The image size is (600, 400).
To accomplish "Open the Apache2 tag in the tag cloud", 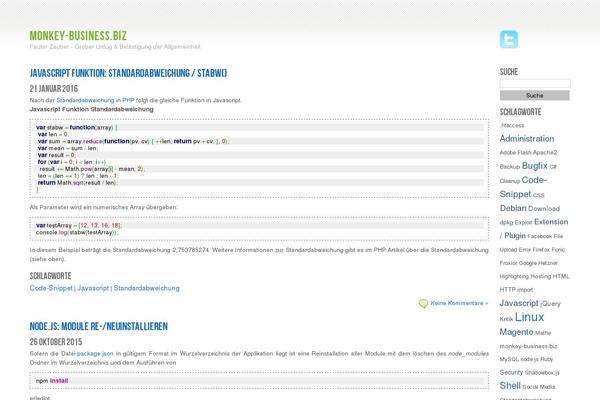I will [545, 152].
